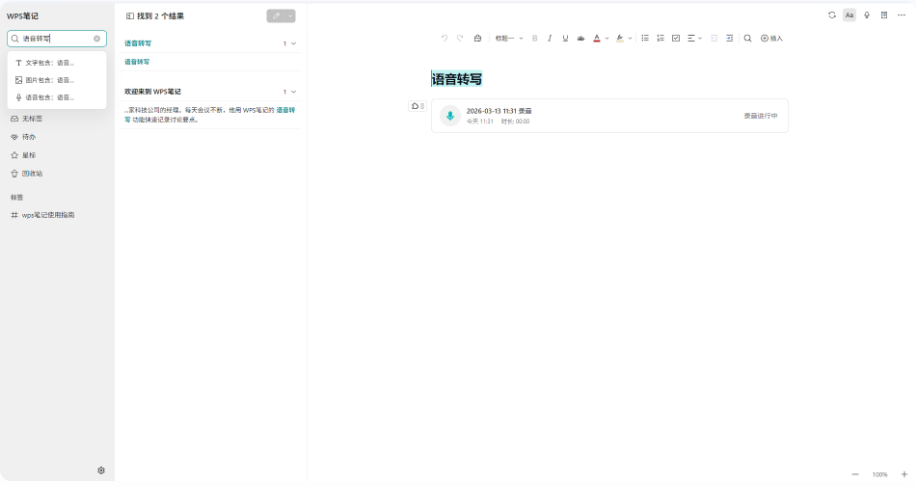Undo the last edit

pyautogui.click(x=444, y=38)
